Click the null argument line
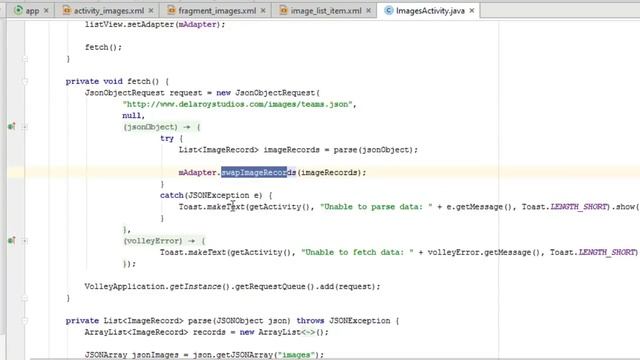This screenshot has height=360, width=640. (x=133, y=116)
